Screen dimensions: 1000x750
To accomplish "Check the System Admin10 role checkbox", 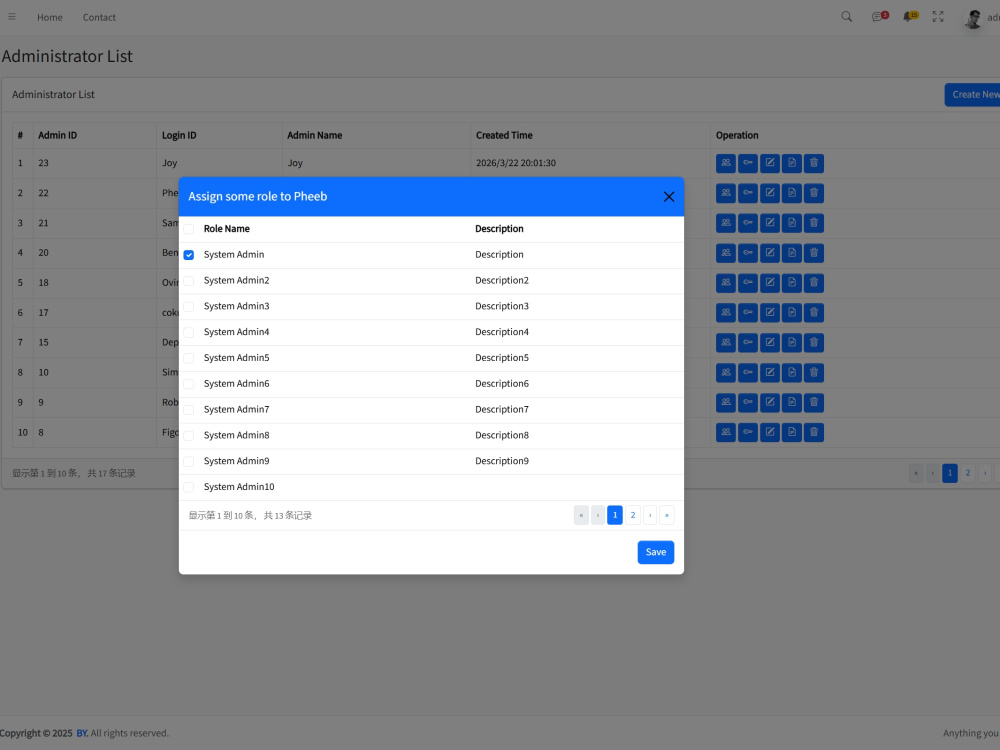I will click(189, 487).
